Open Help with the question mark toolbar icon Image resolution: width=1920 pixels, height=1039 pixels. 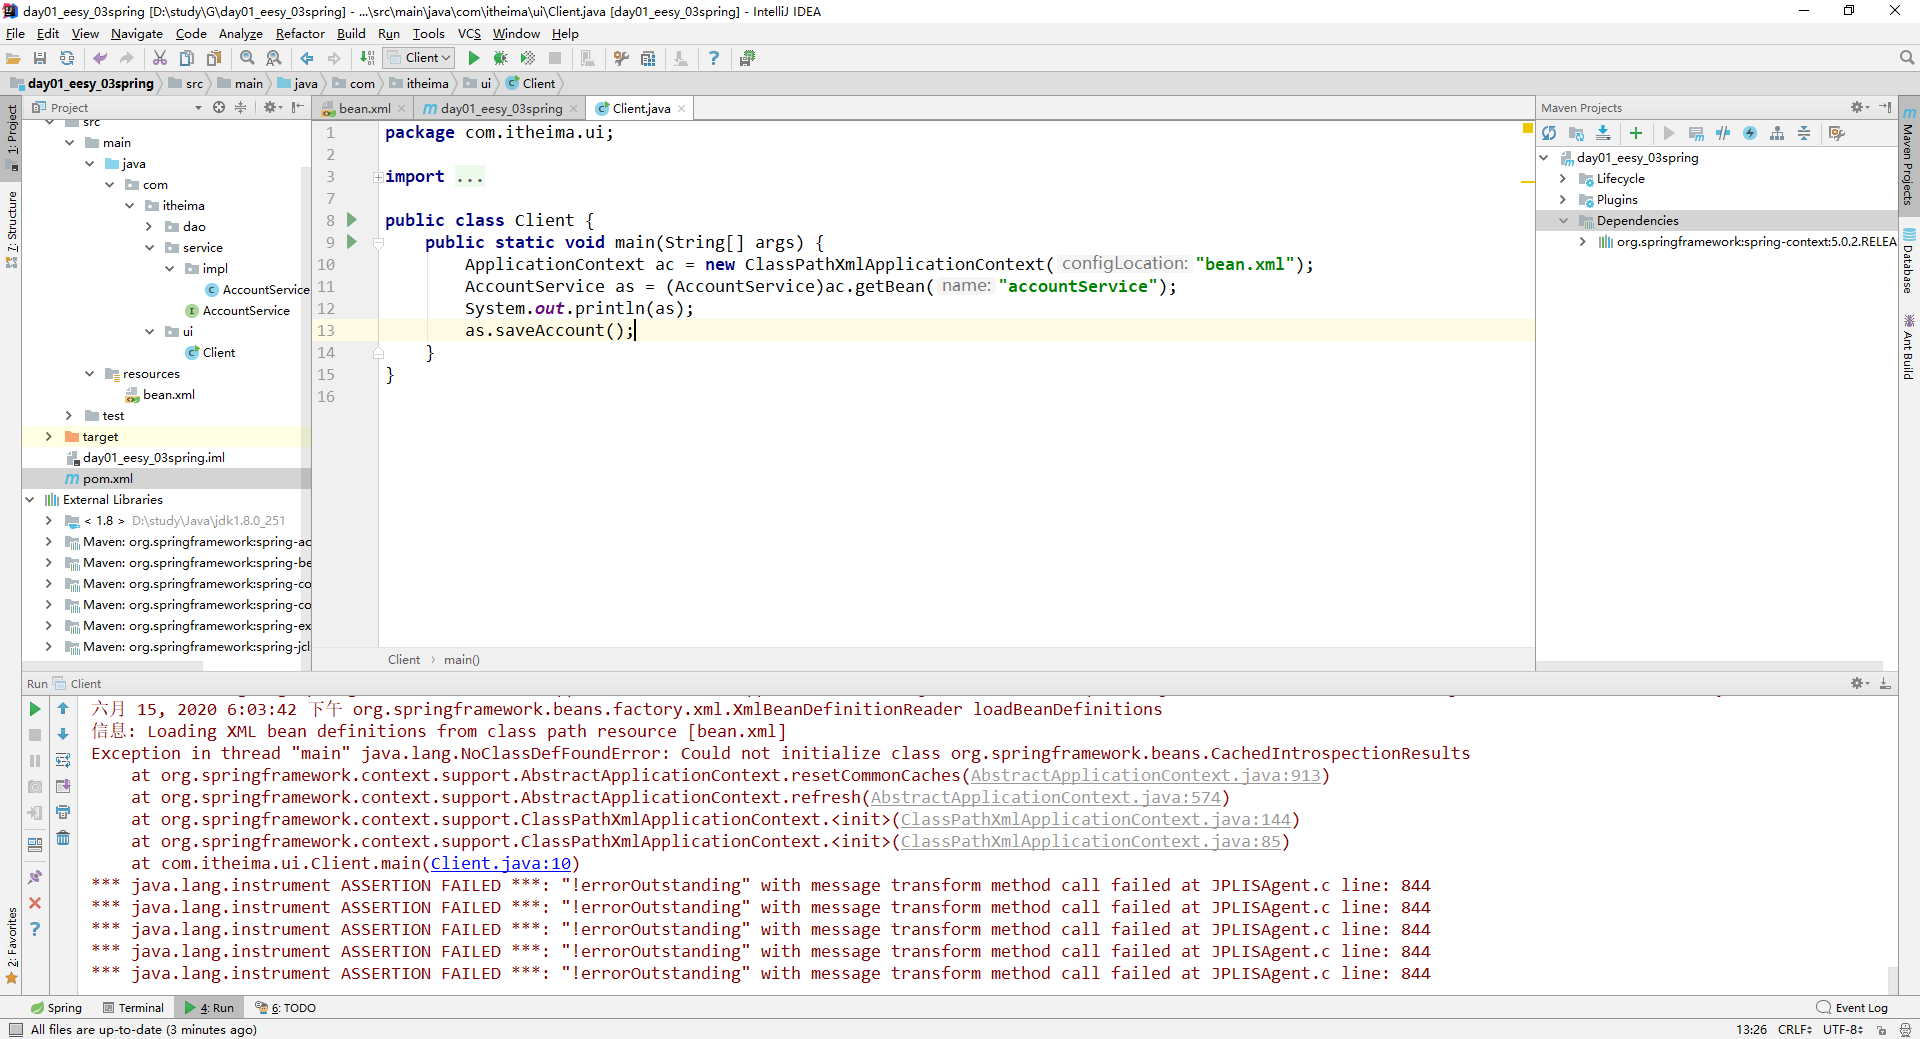(714, 58)
